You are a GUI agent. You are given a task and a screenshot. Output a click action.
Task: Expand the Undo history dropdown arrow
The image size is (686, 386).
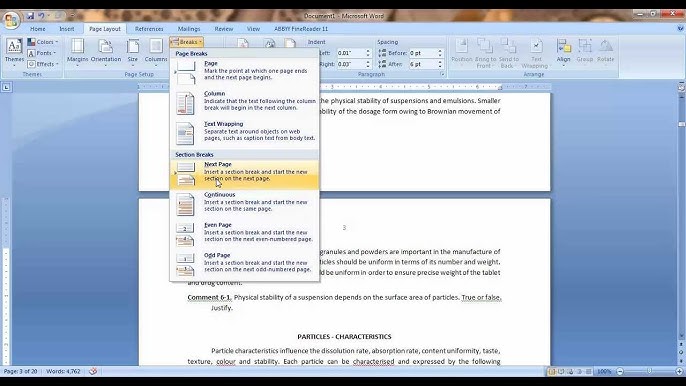(x=48, y=16)
